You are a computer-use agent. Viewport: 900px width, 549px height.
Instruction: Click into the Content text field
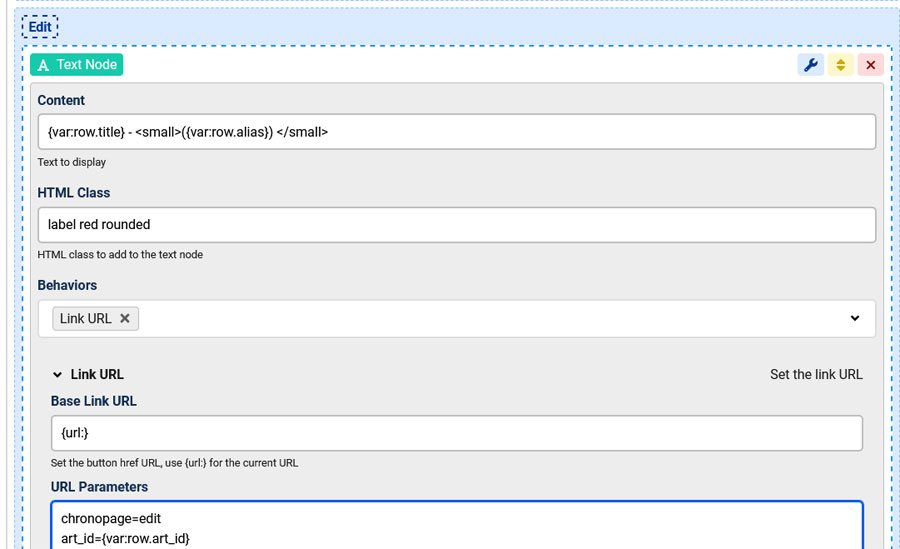pos(457,132)
